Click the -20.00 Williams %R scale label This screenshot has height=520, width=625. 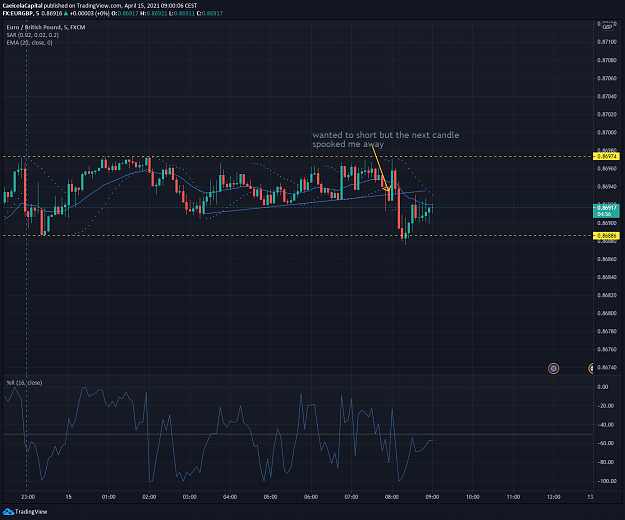click(607, 406)
